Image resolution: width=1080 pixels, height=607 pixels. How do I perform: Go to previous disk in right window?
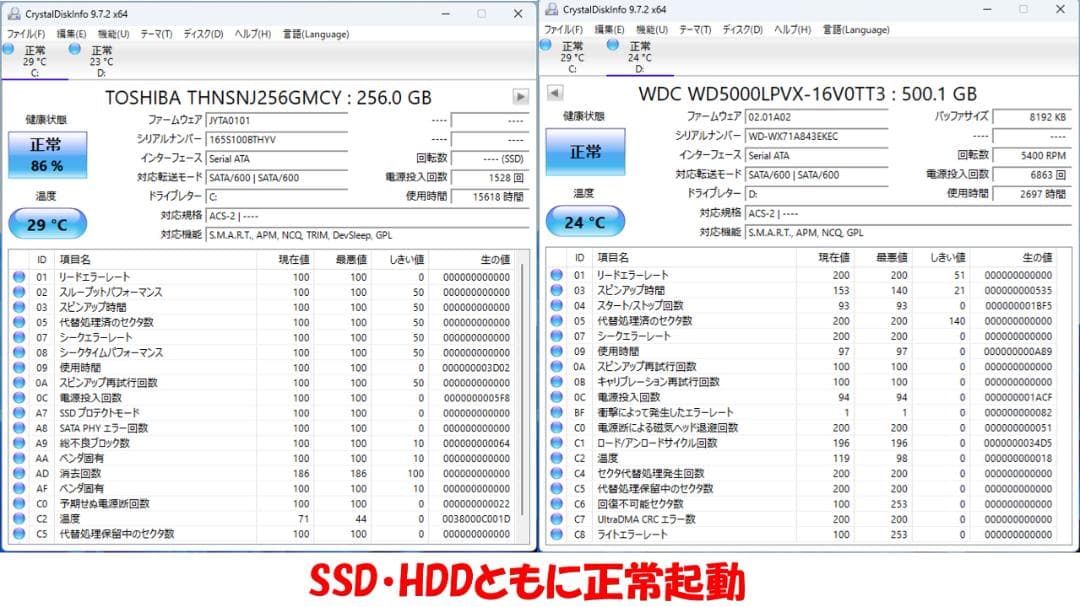click(x=554, y=93)
